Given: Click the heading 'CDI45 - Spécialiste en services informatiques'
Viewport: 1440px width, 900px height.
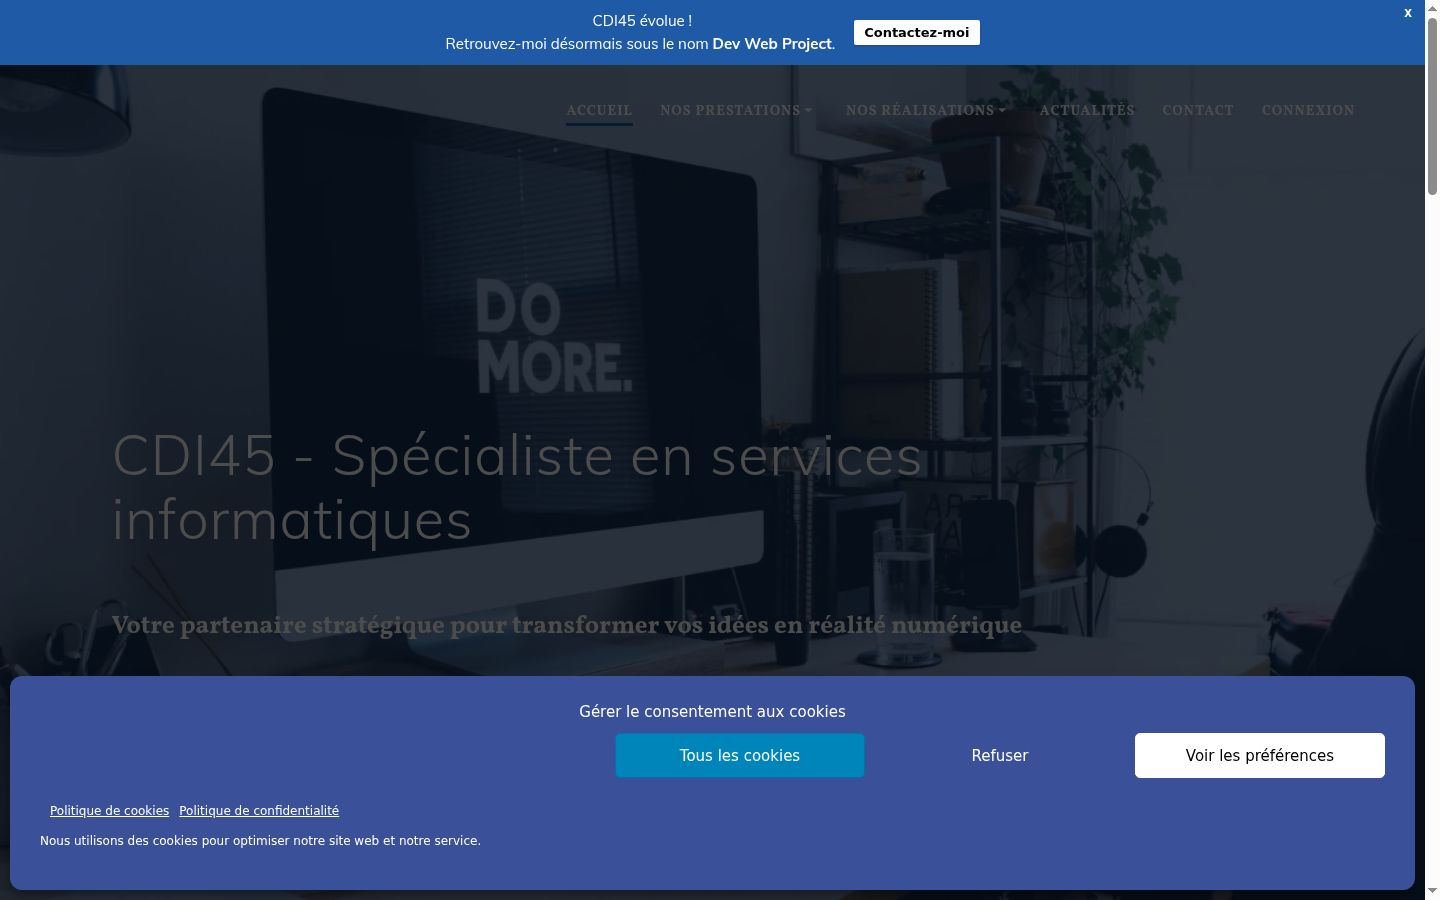Looking at the screenshot, I should point(517,487).
